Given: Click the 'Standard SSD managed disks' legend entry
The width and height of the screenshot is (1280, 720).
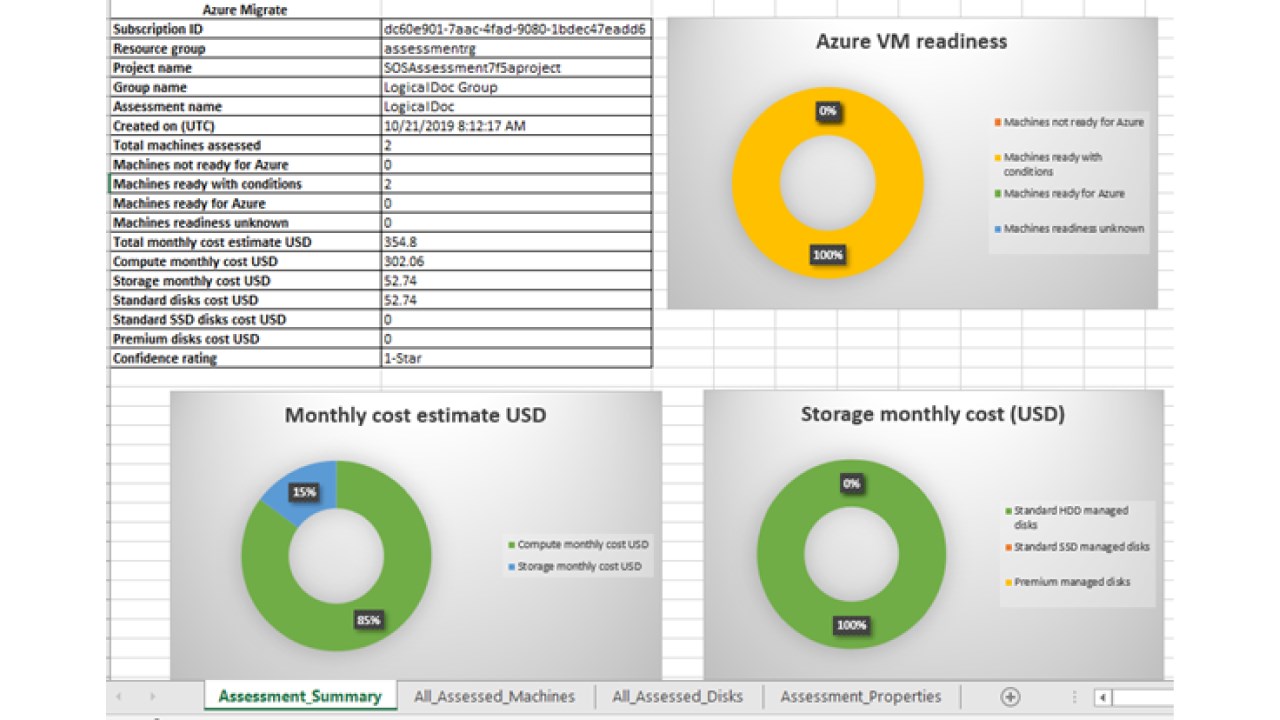Looking at the screenshot, I should click(x=1077, y=547).
